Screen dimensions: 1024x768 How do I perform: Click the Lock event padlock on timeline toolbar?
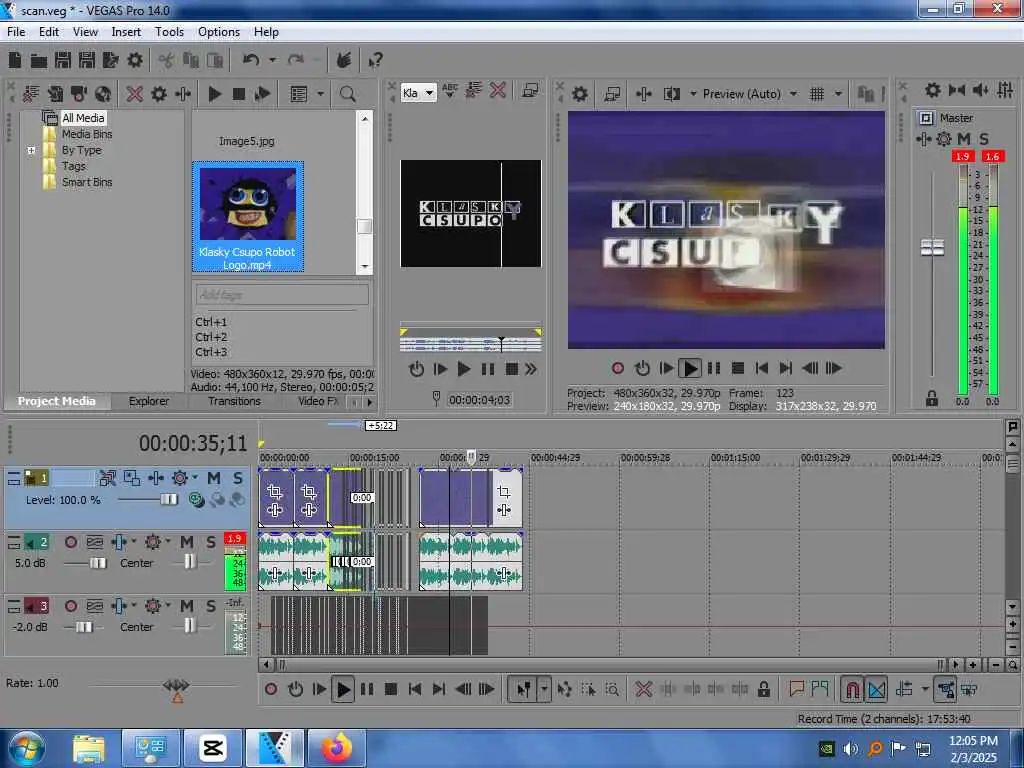(763, 689)
